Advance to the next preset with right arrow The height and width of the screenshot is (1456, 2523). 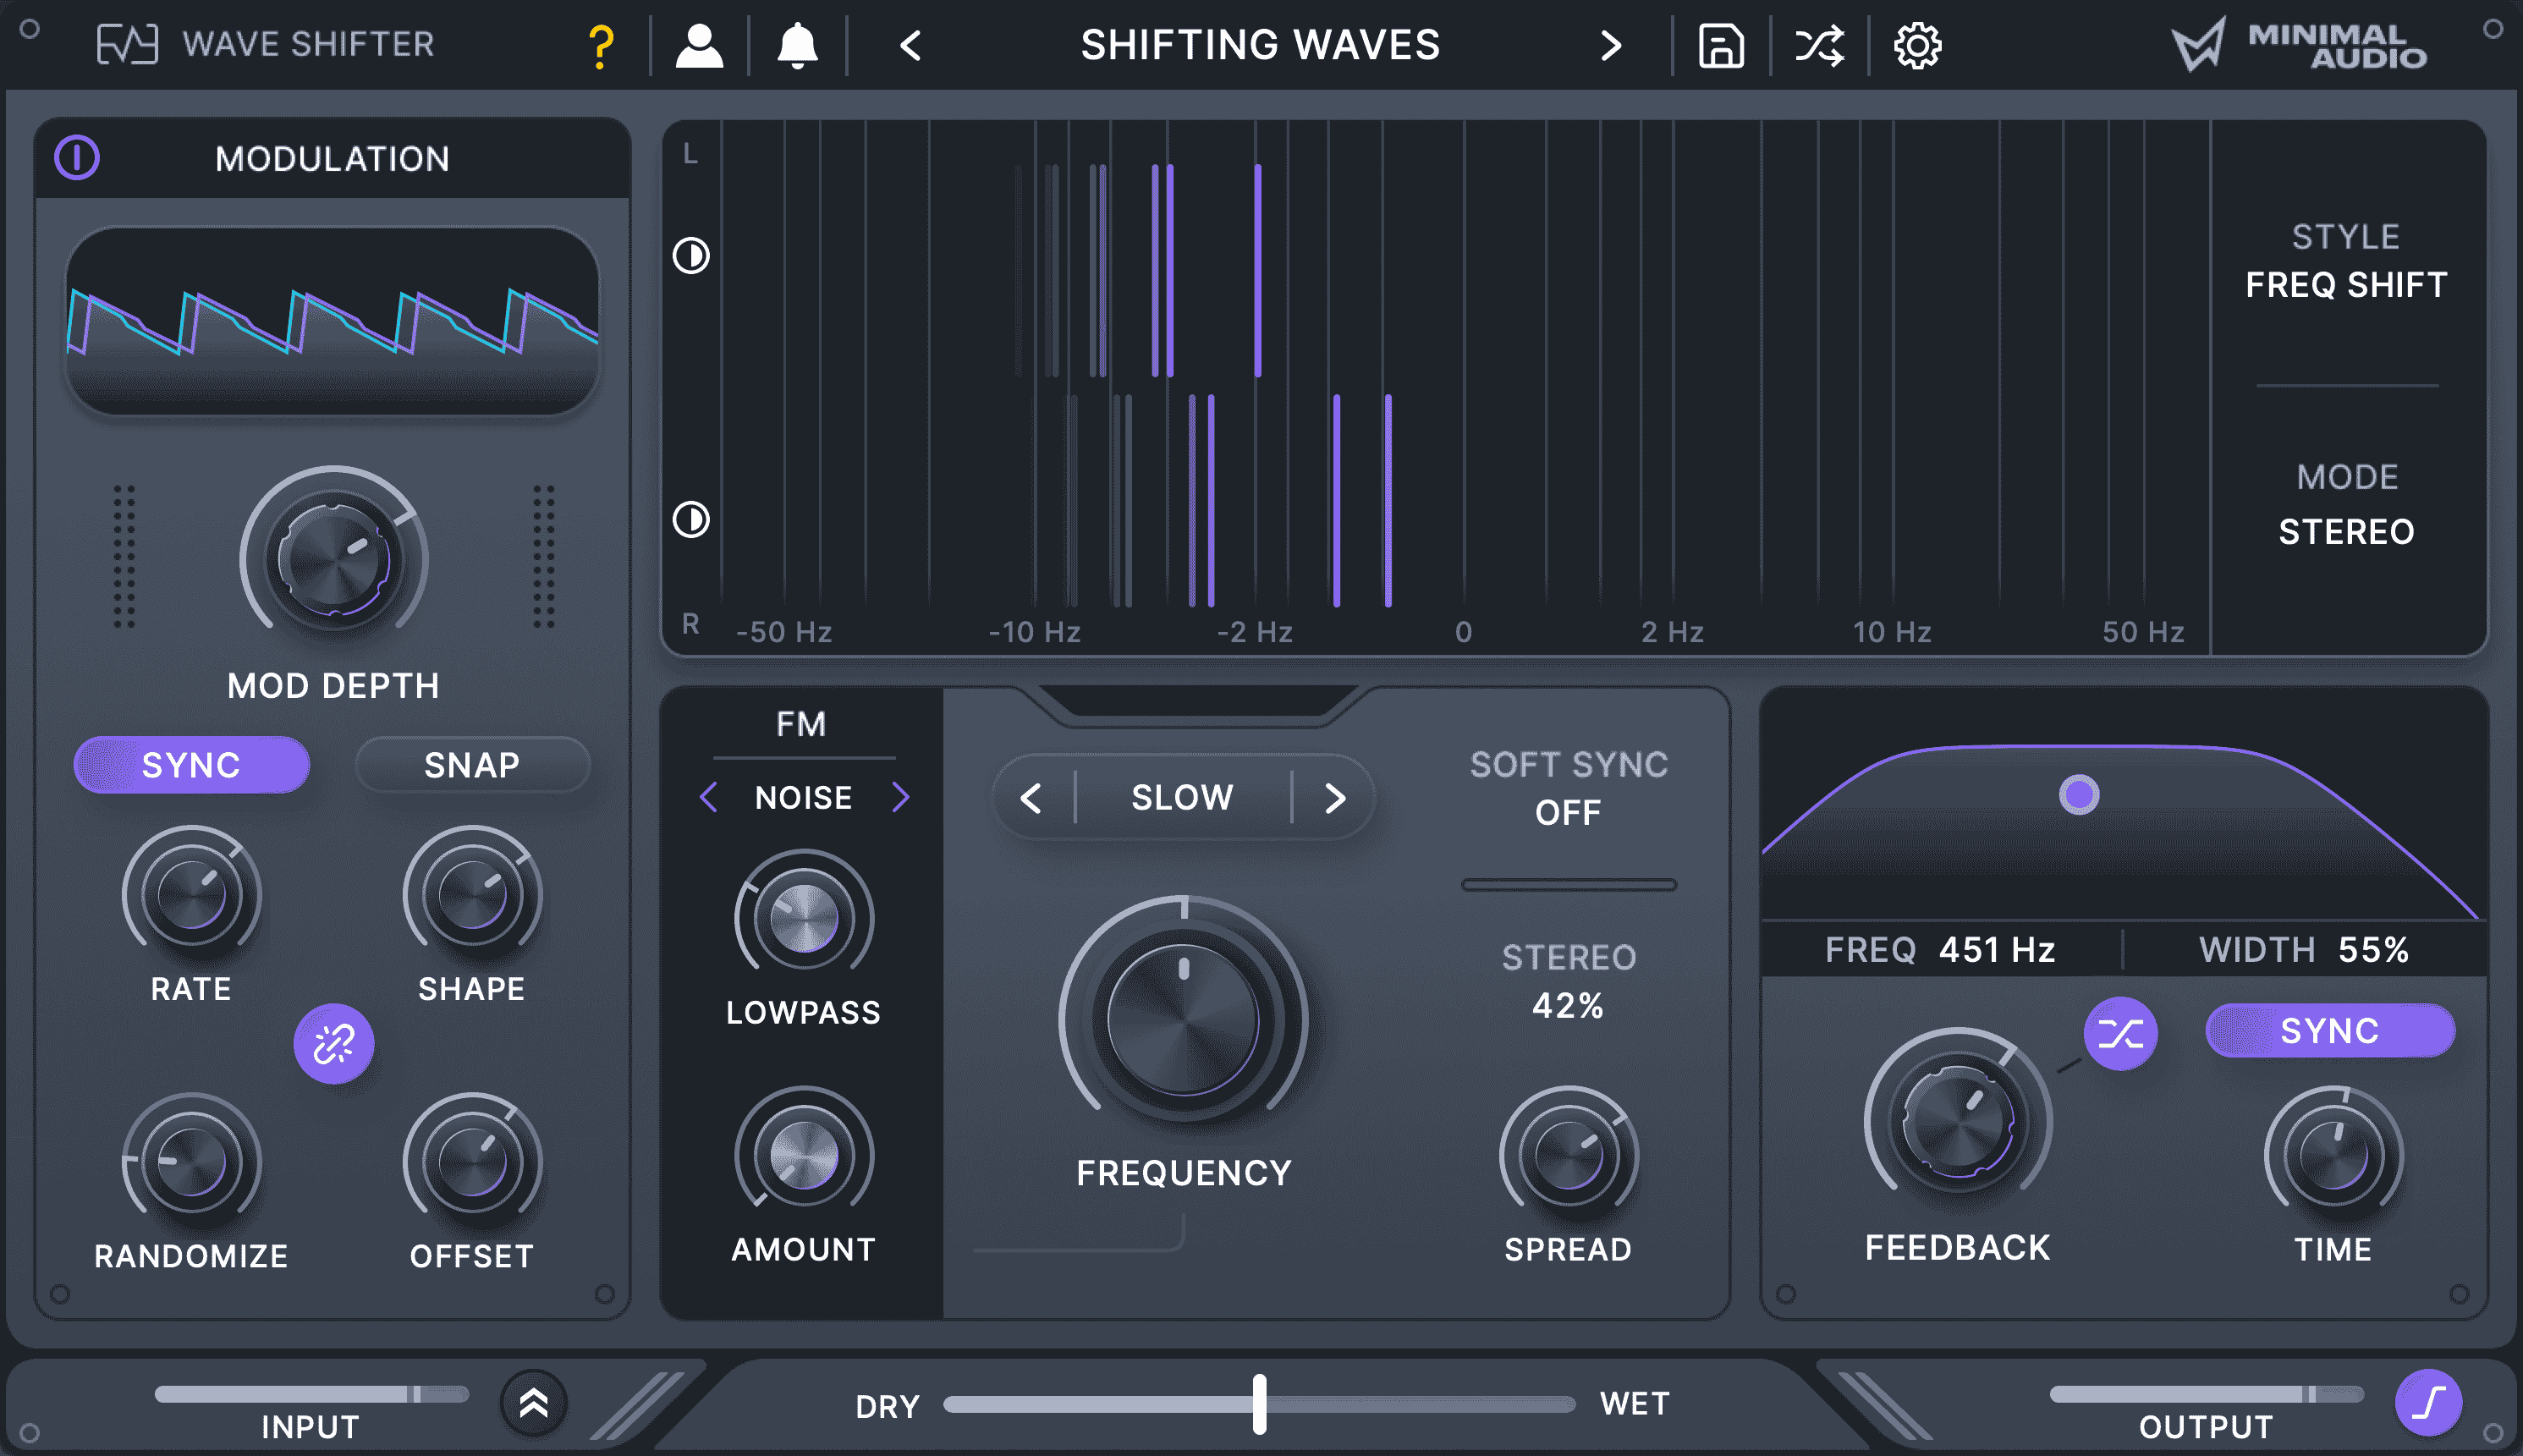click(1611, 46)
